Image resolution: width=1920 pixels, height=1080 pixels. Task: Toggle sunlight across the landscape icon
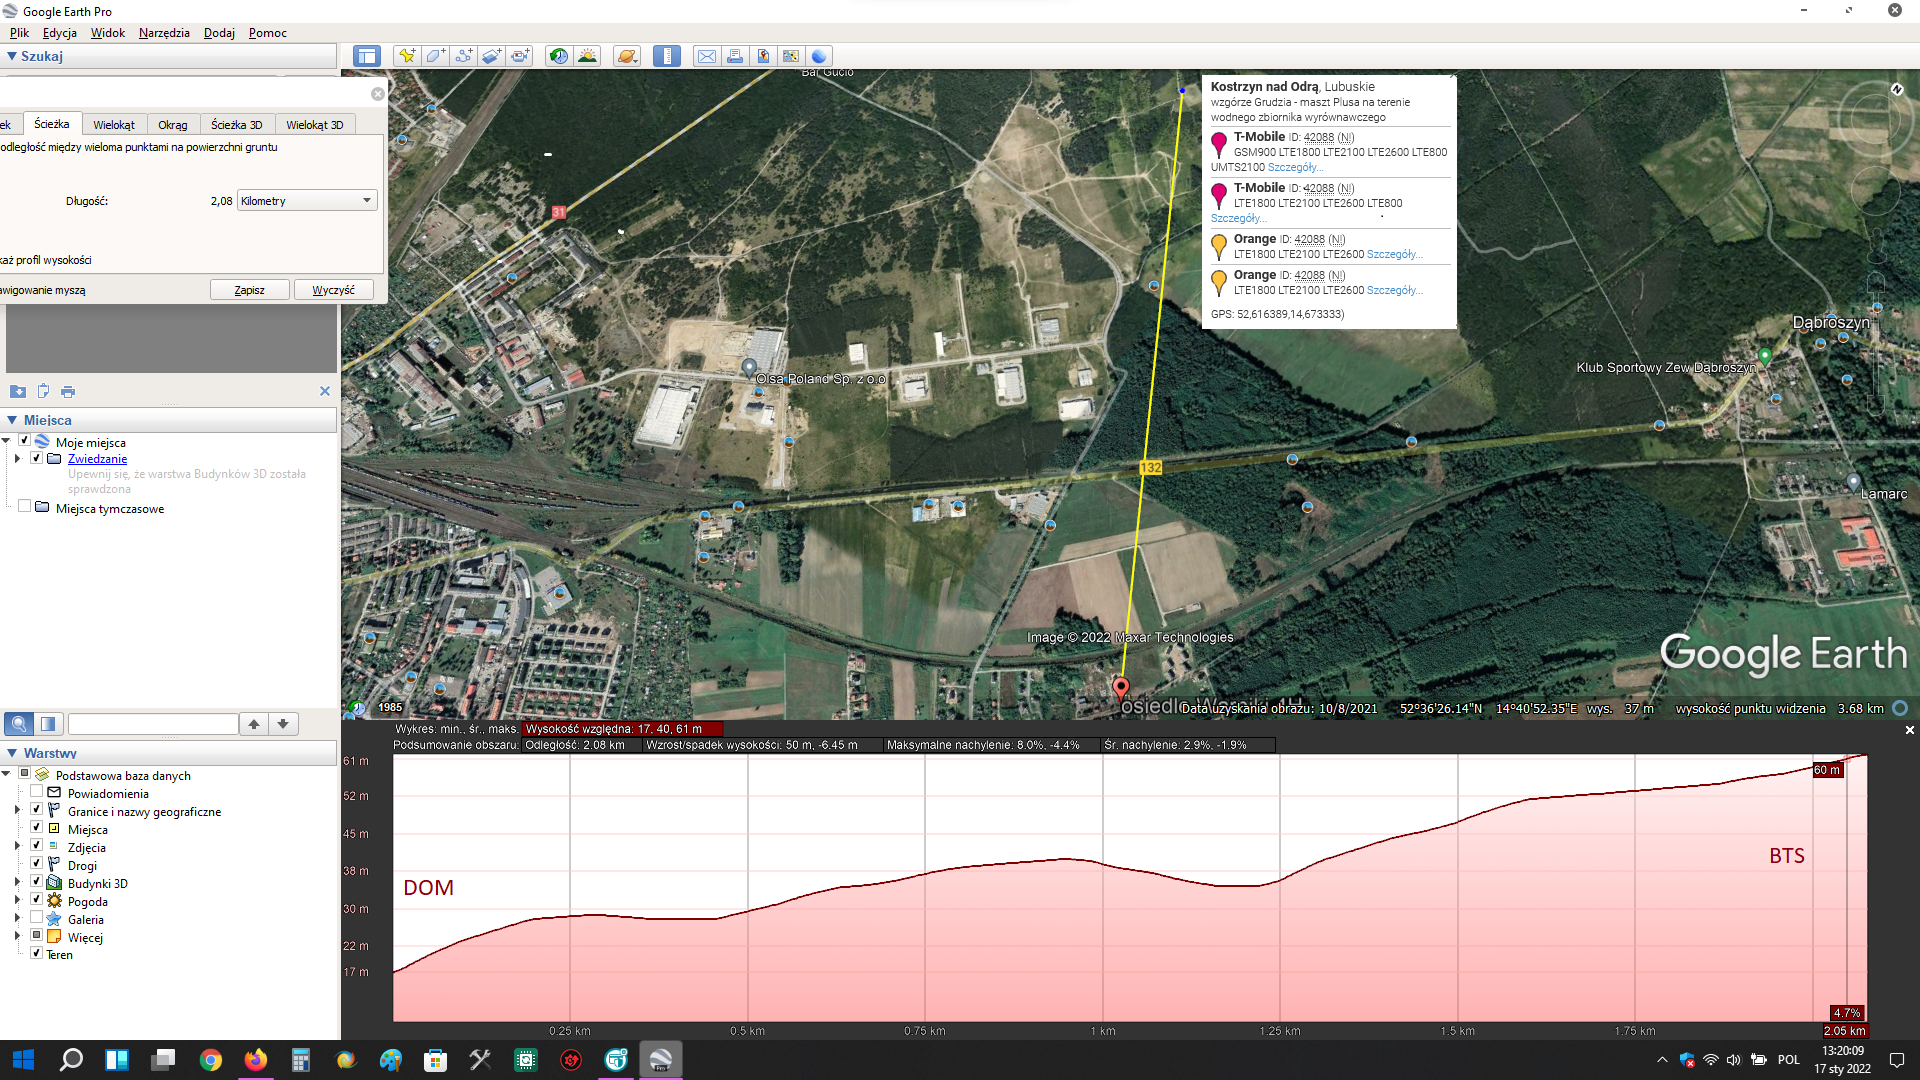pyautogui.click(x=587, y=56)
